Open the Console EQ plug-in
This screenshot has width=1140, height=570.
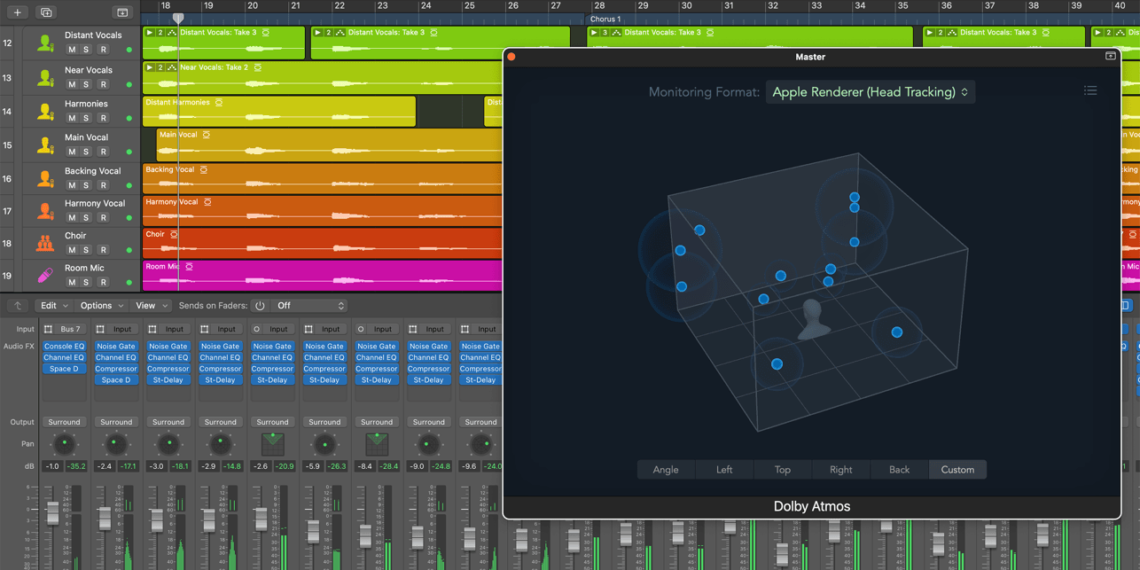tap(64, 347)
